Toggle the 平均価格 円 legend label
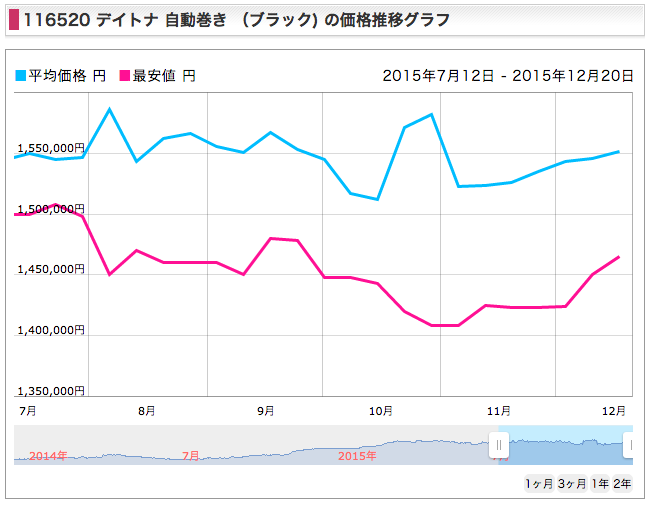The width and height of the screenshot is (651, 506). 67,76
